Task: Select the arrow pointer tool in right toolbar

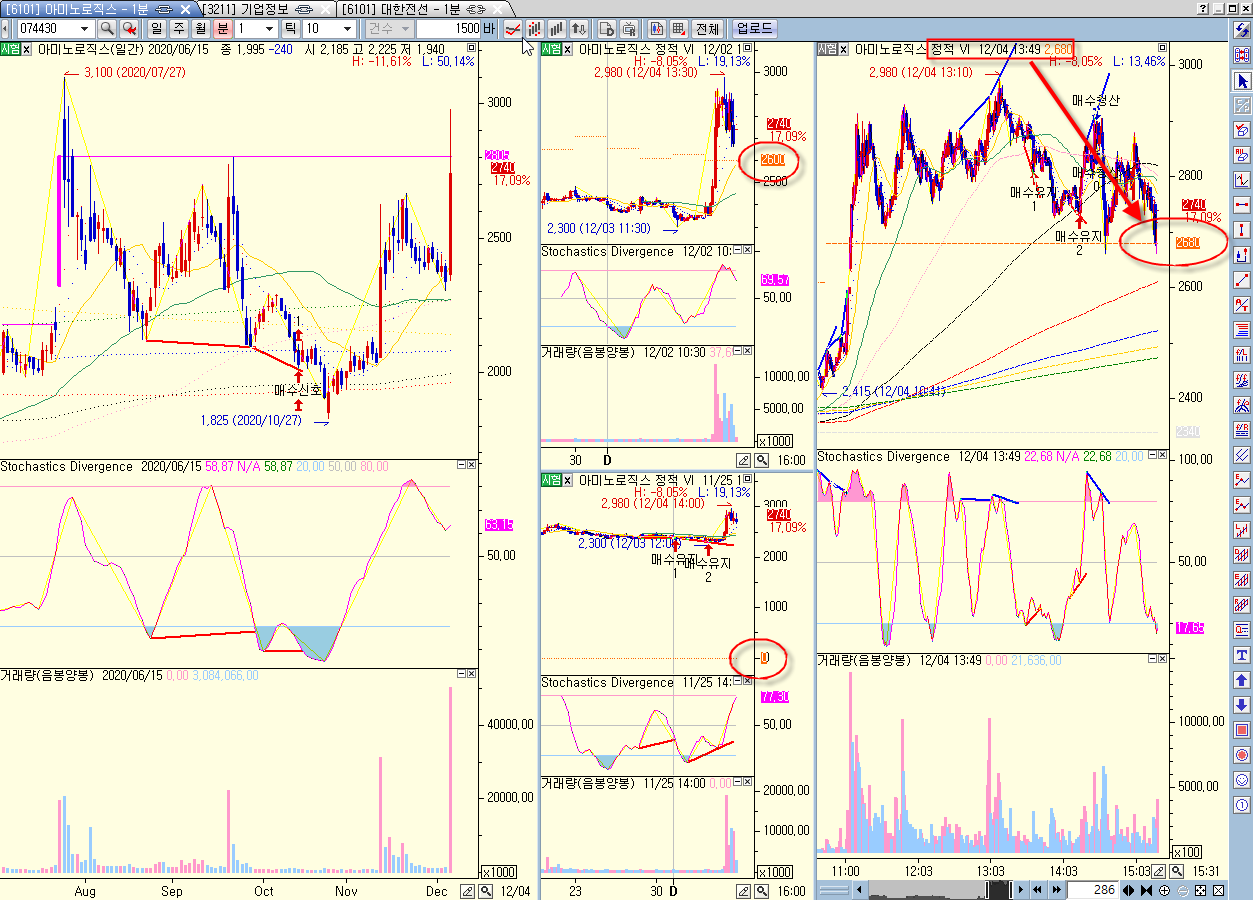Action: (1242, 81)
